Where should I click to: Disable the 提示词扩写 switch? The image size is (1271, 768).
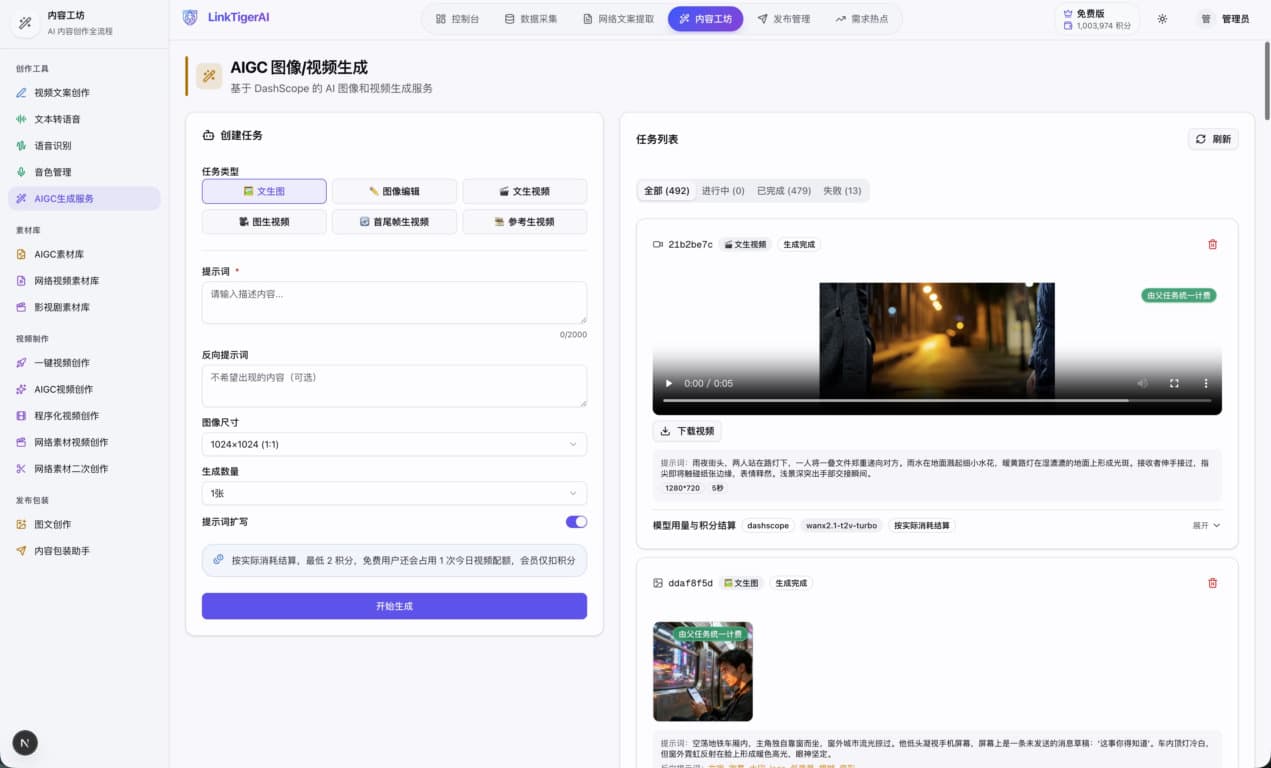(x=576, y=522)
